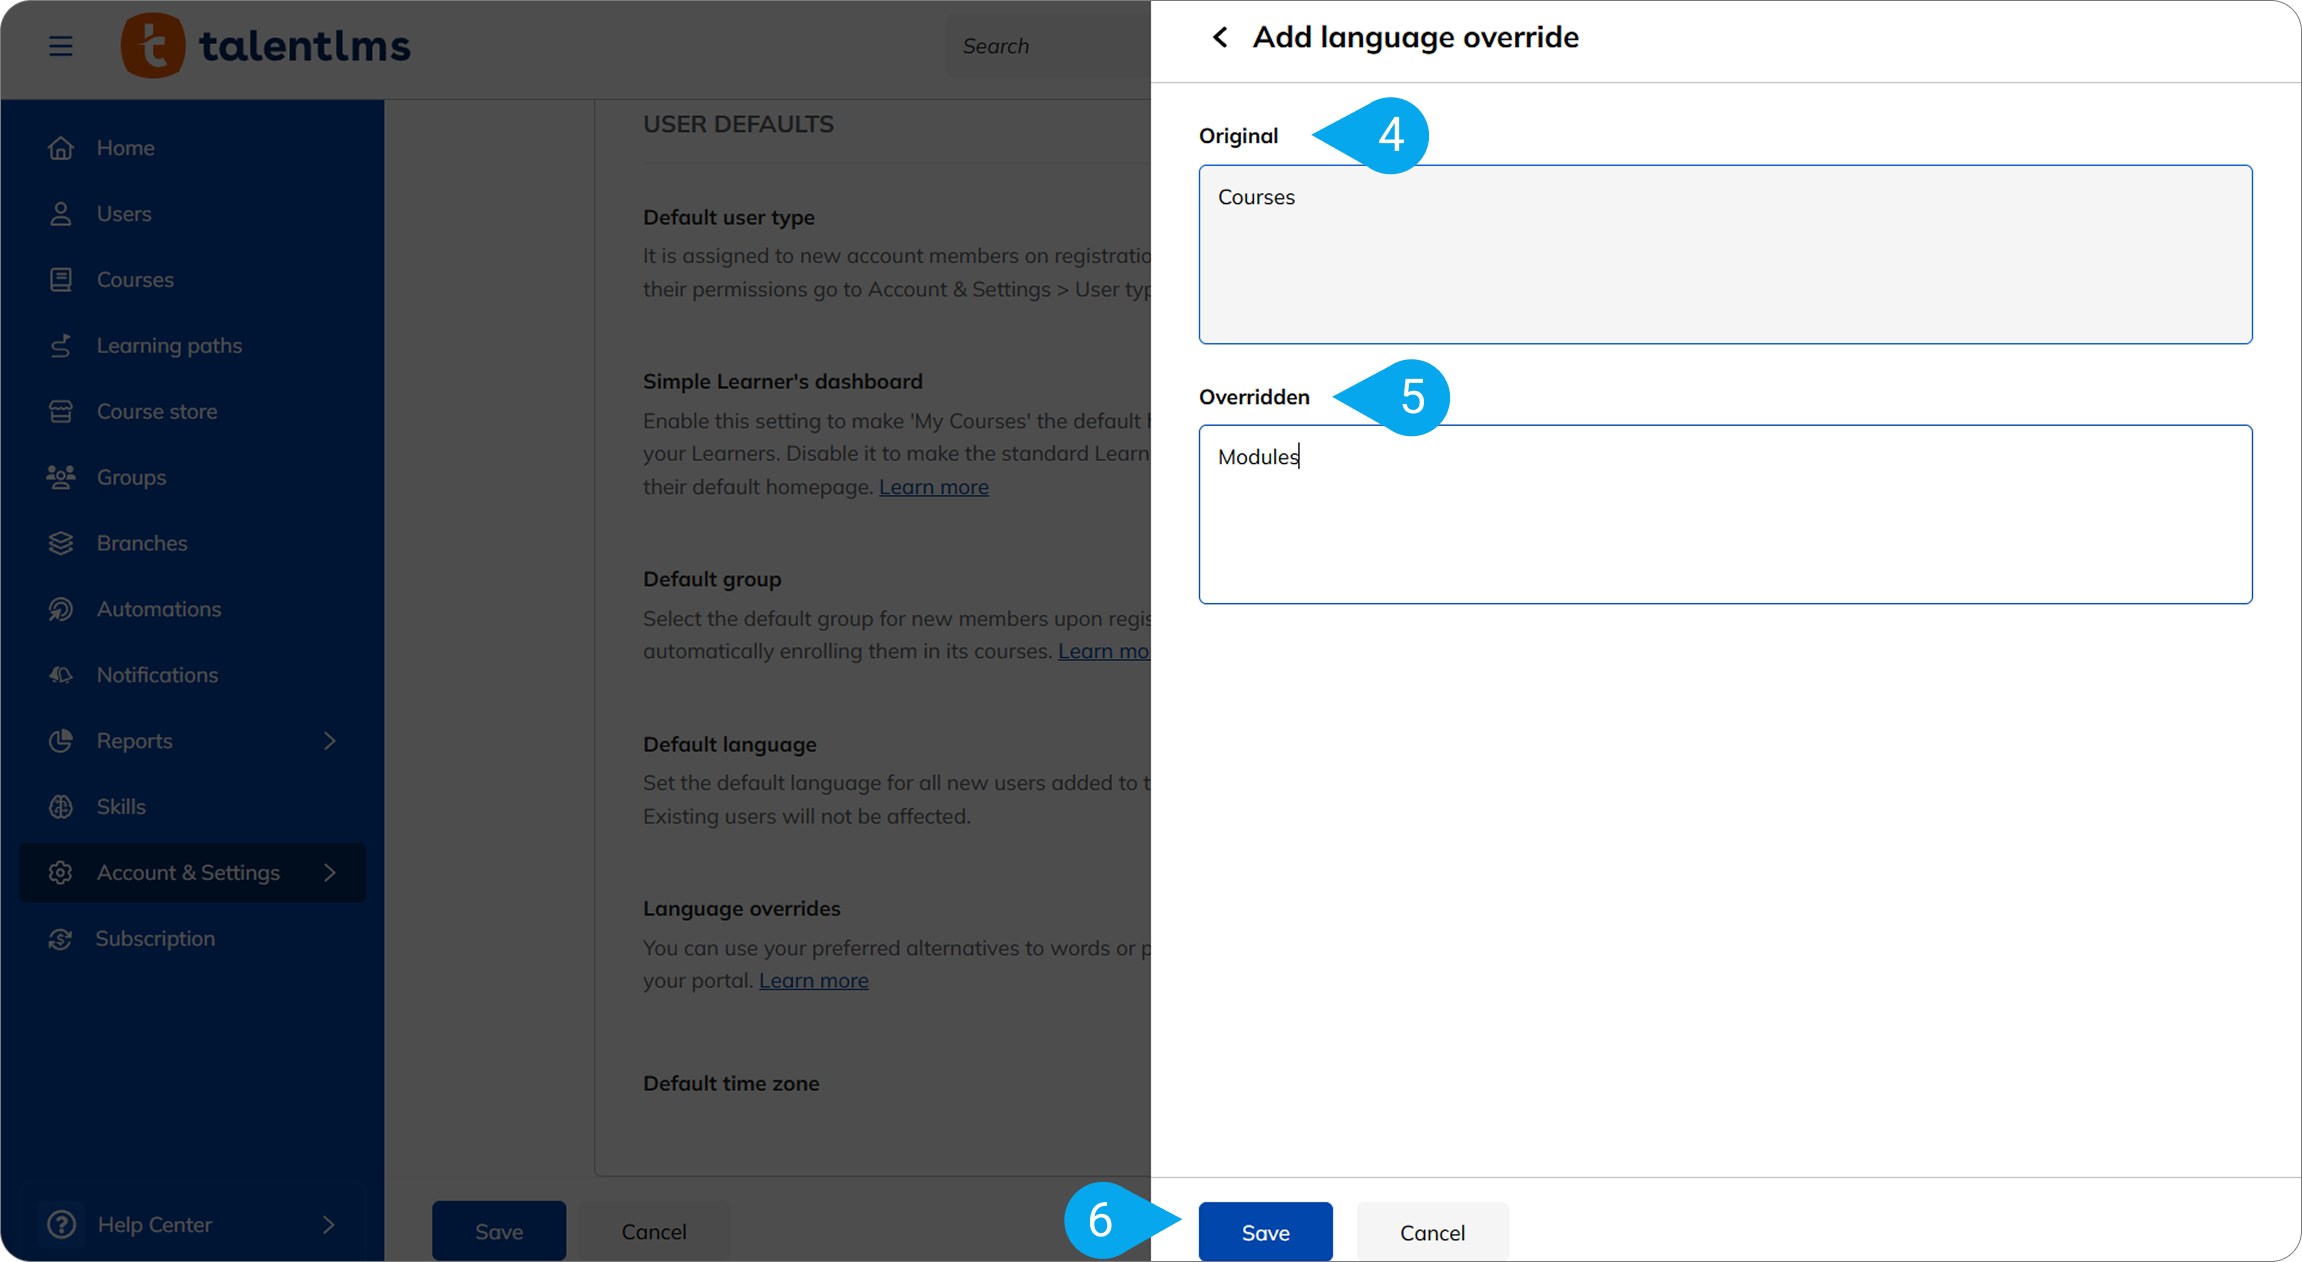Go to the Subscription menu item

point(155,938)
